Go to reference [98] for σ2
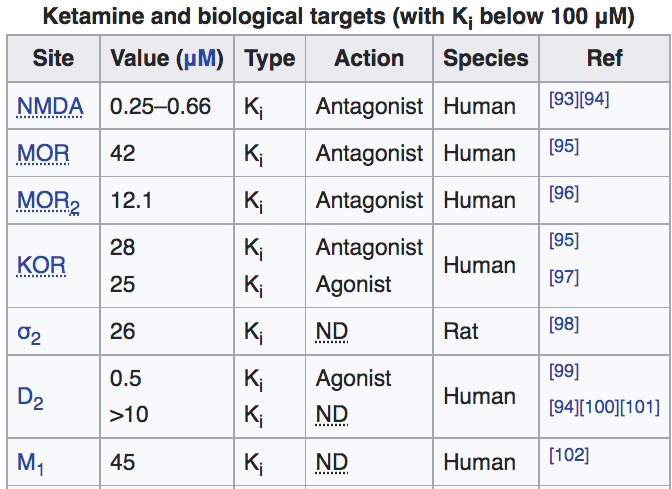Image resolution: width=672 pixels, height=489 pixels. (564, 324)
